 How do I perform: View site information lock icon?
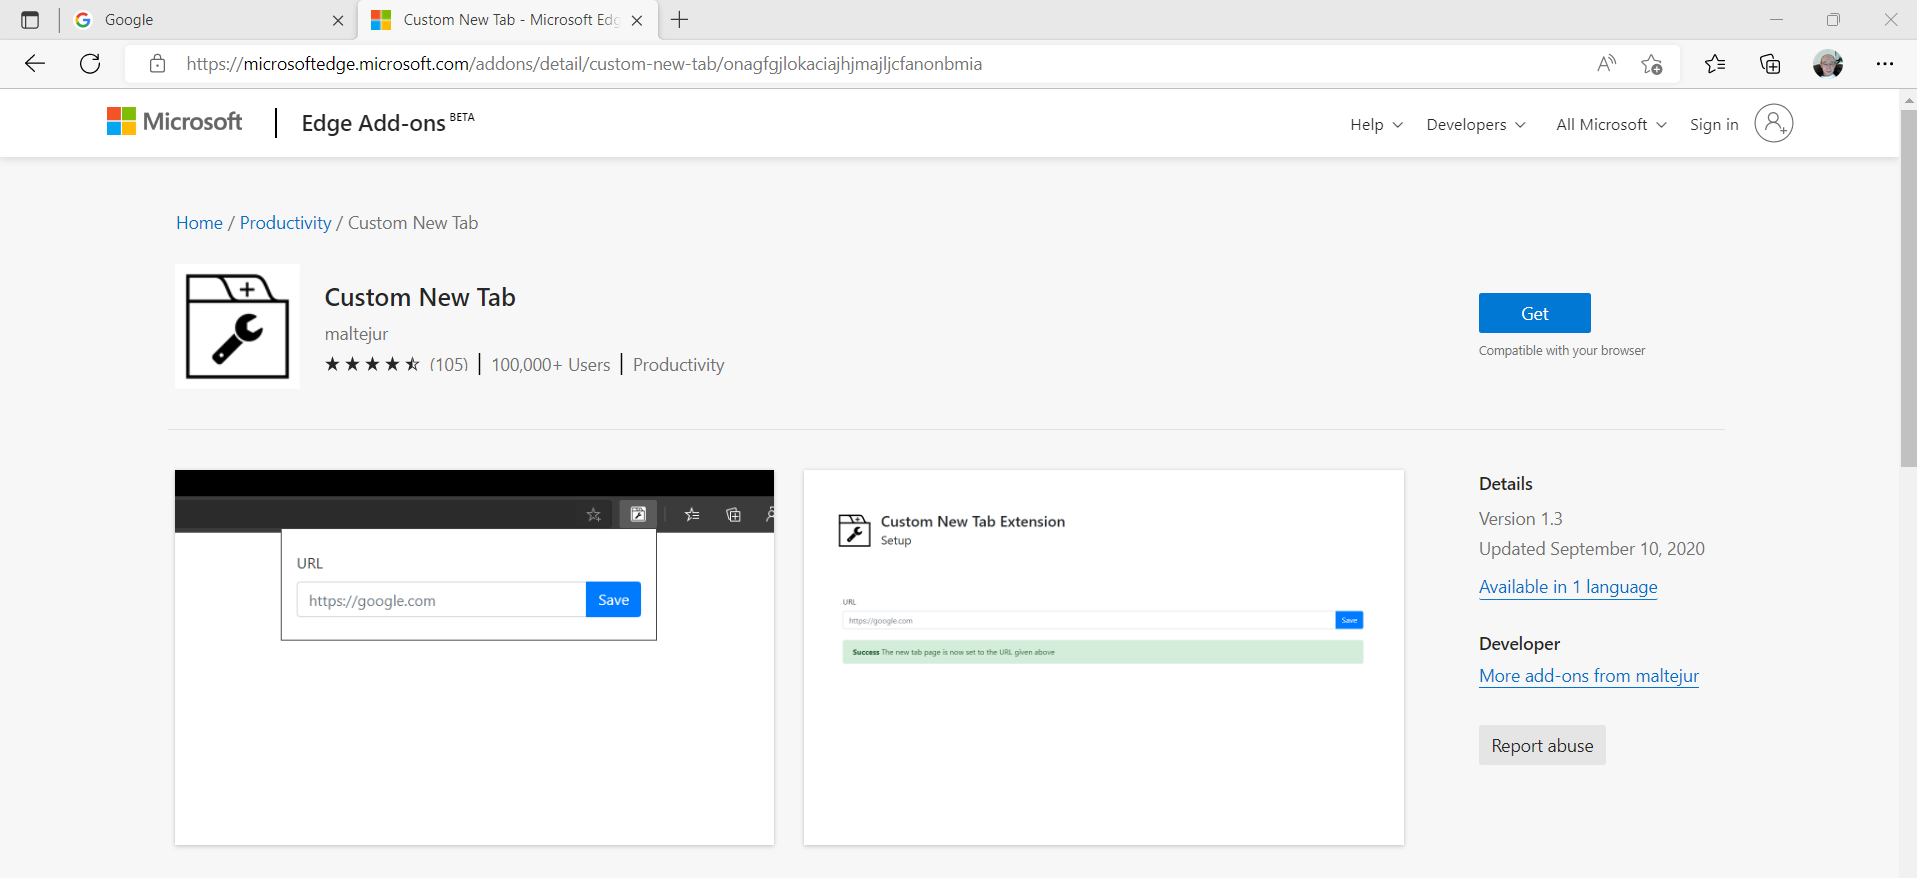click(157, 64)
